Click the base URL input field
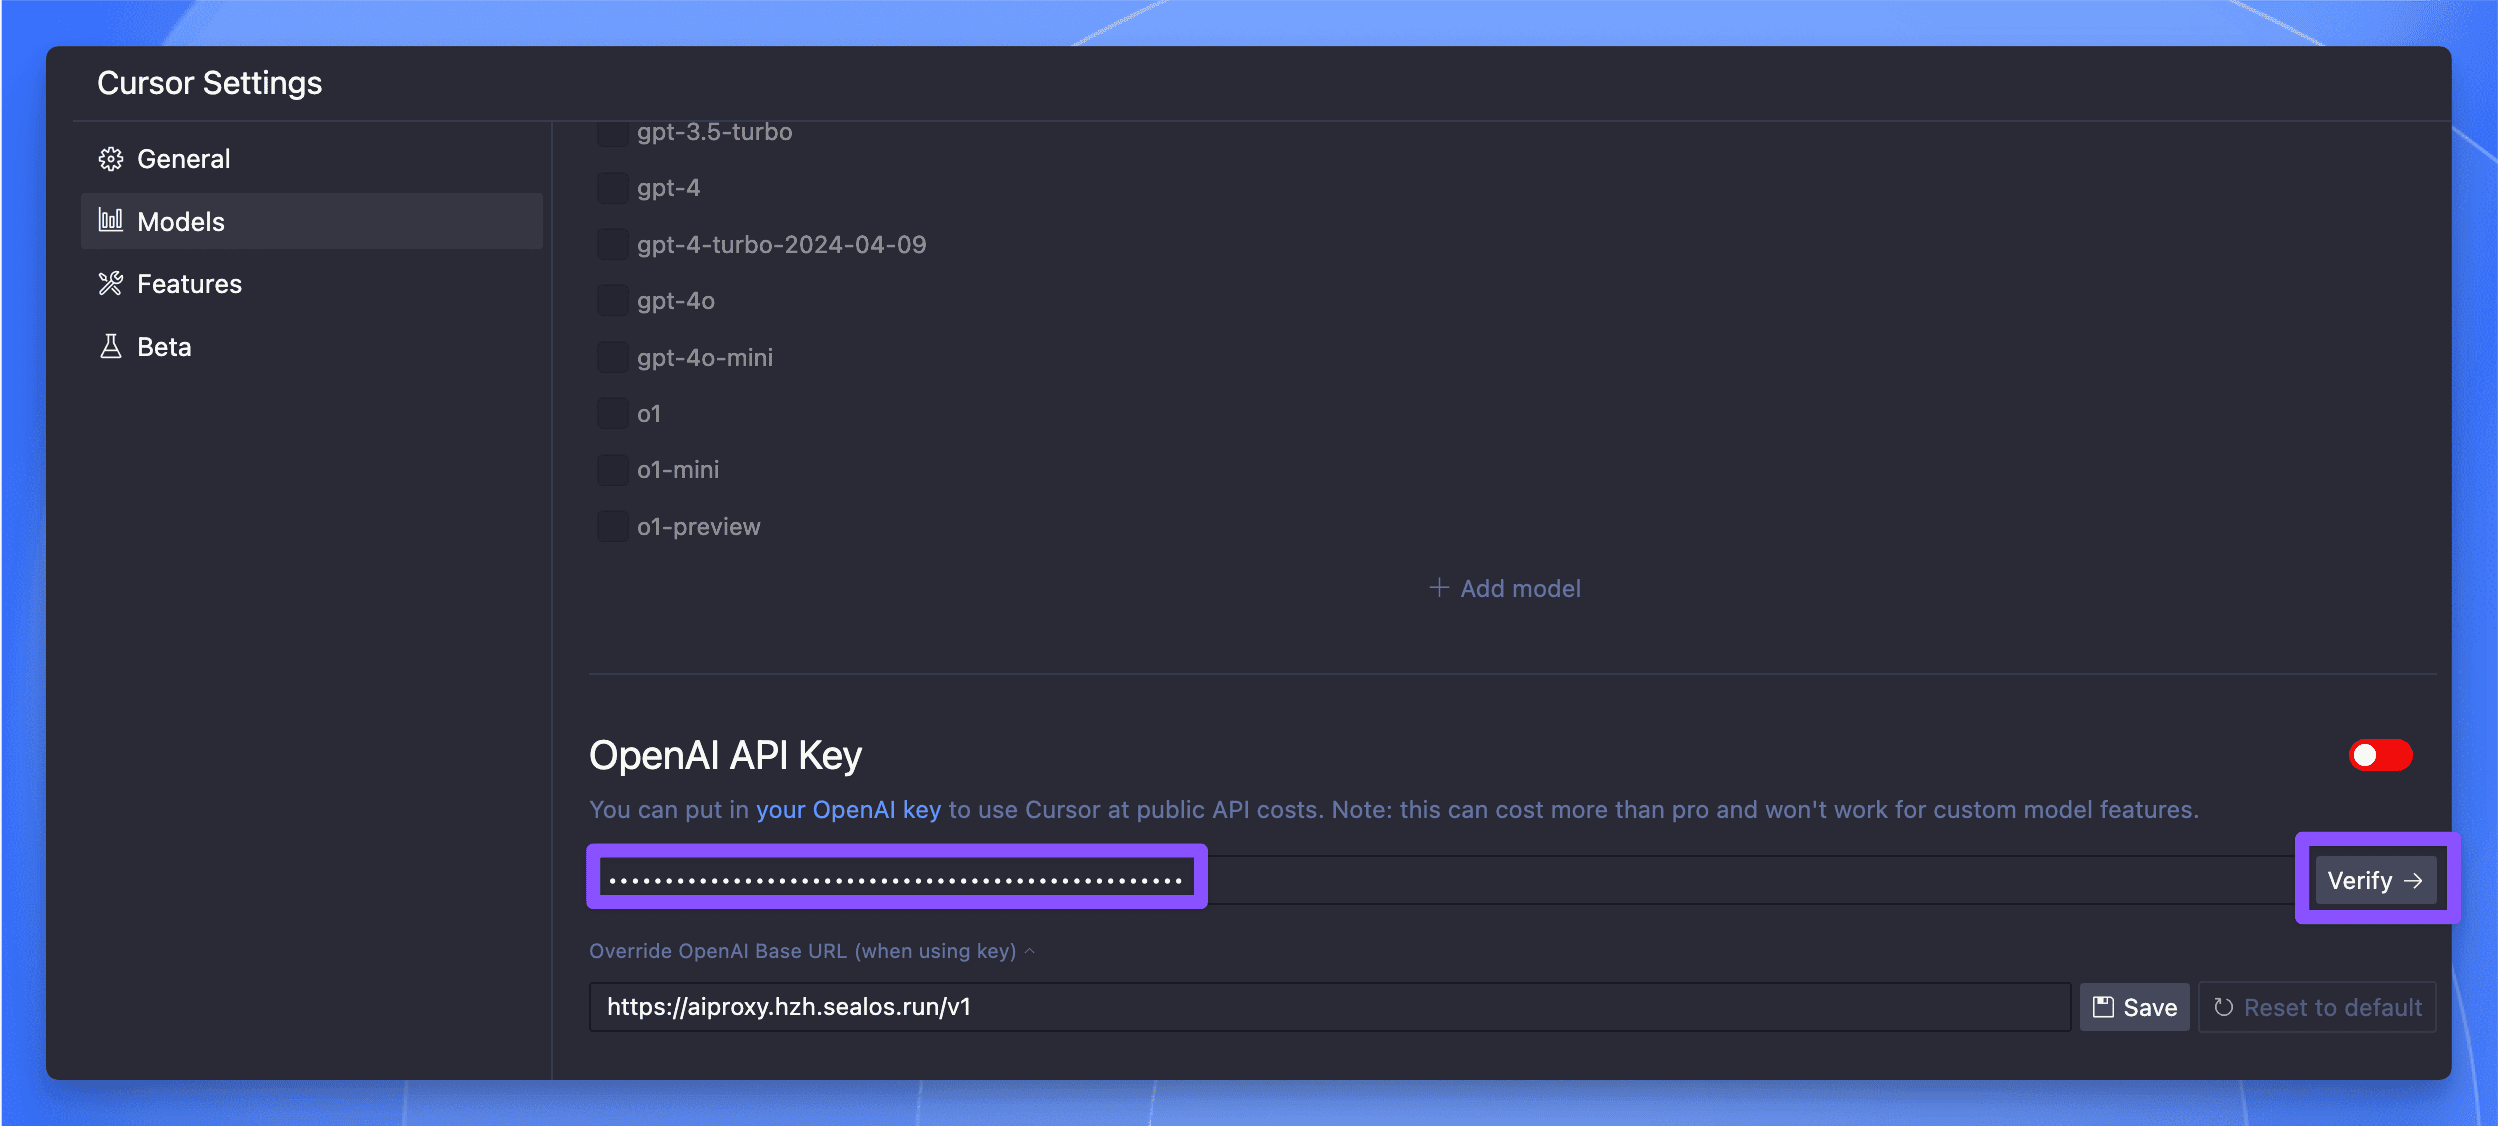This screenshot has width=2498, height=1126. point(1328,1007)
